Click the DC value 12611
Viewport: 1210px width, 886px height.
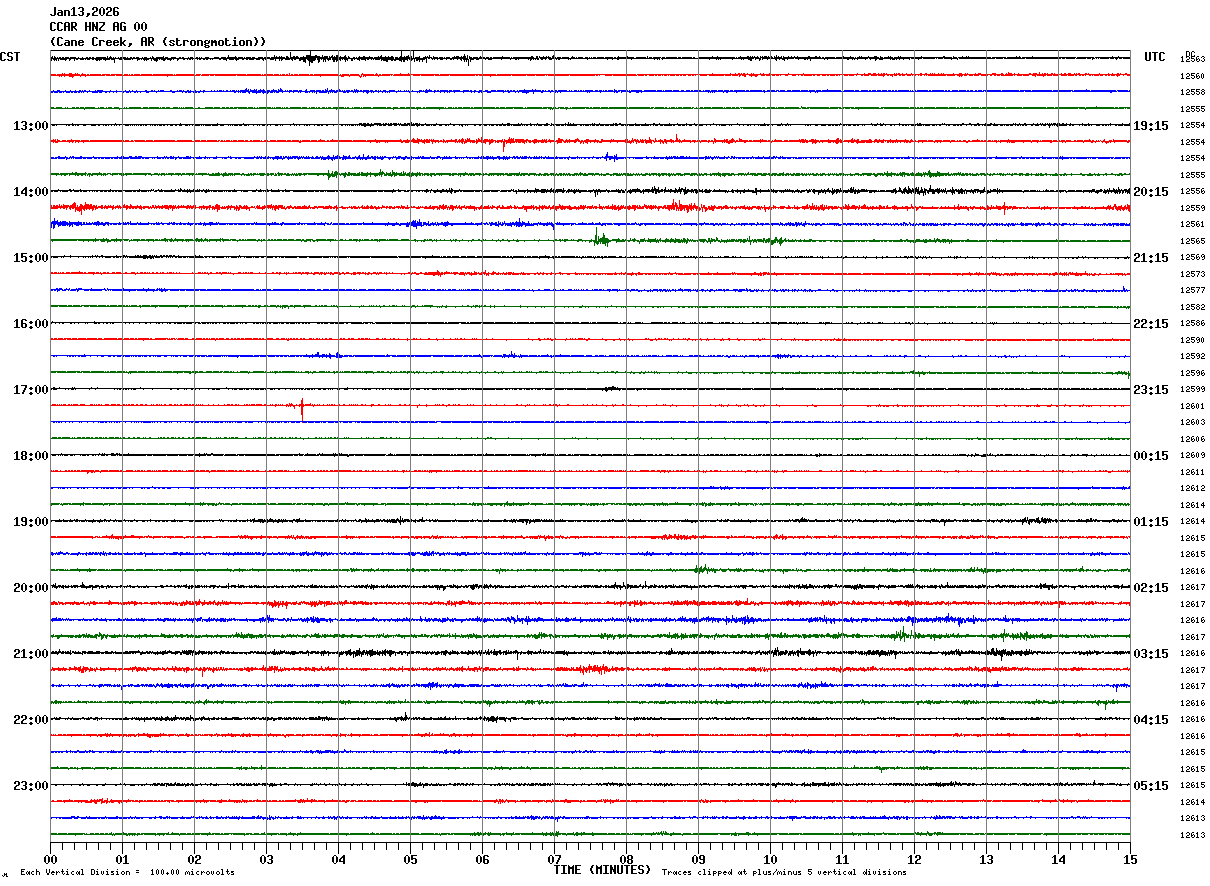click(1193, 472)
